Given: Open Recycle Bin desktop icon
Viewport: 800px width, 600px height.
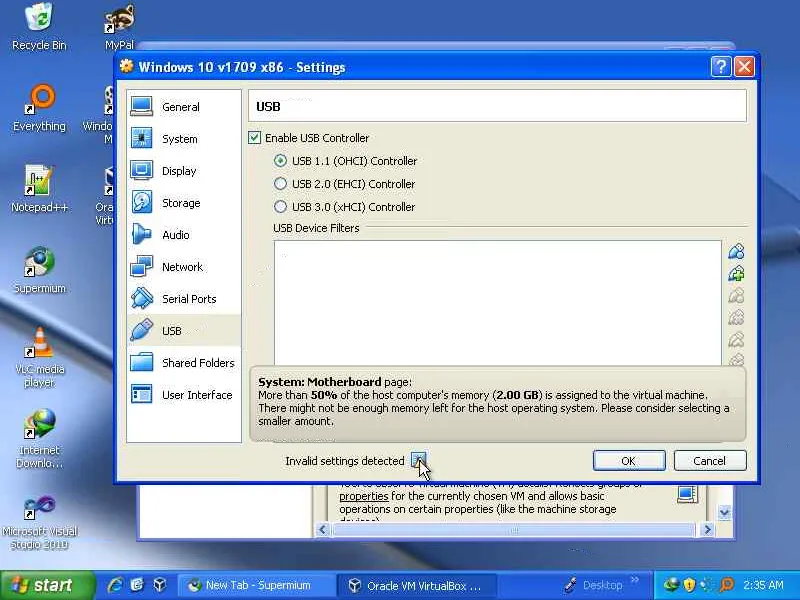Looking at the screenshot, I should (x=39, y=27).
